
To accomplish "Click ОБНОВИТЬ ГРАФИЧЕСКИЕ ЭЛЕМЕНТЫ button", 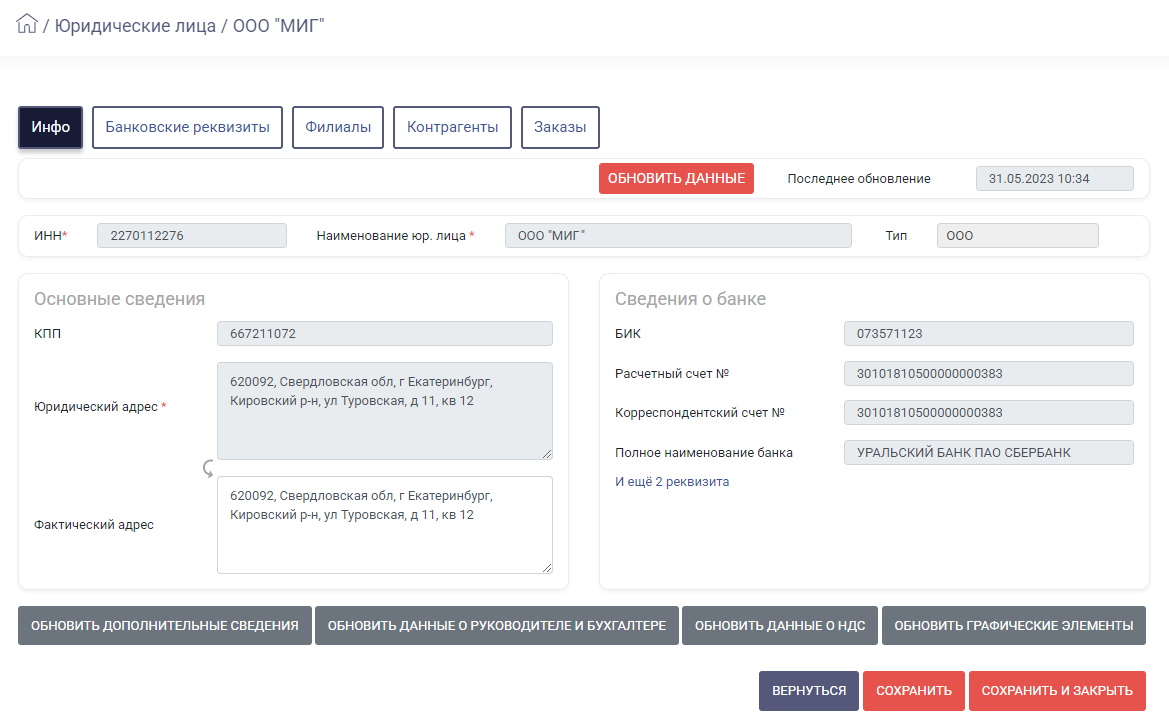I will (1014, 625).
